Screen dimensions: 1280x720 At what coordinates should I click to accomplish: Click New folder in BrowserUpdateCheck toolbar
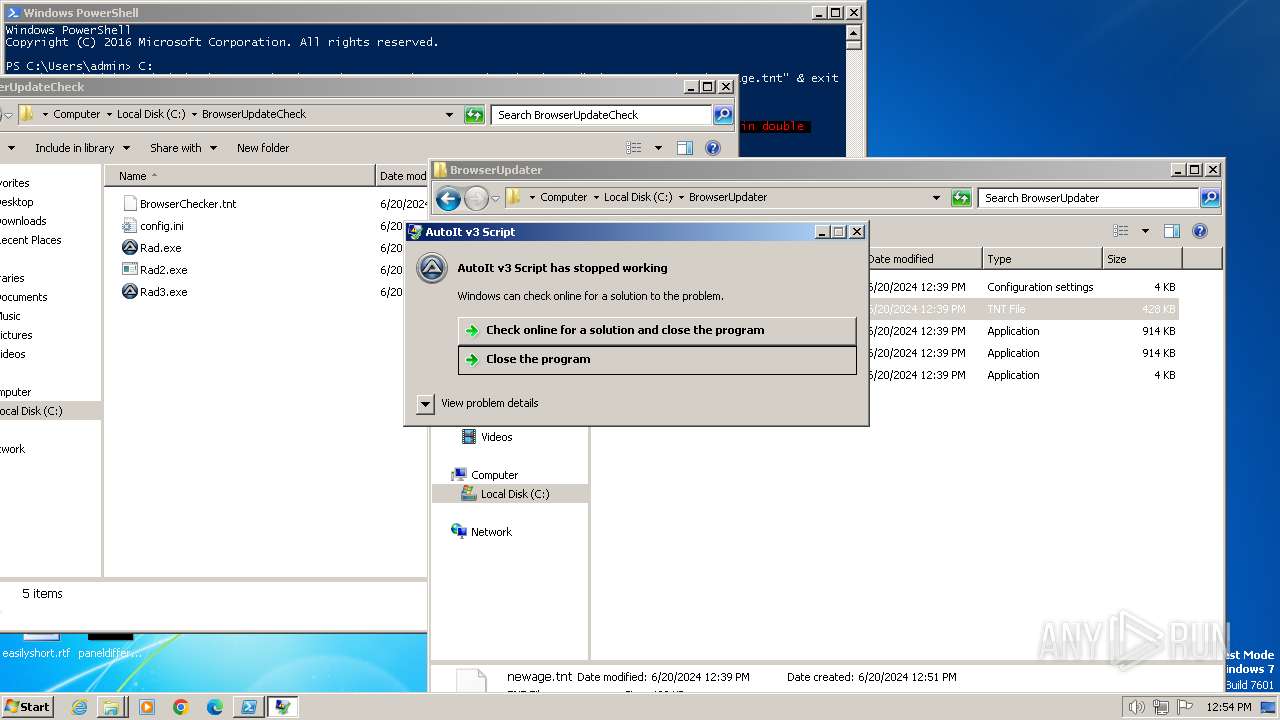[x=263, y=148]
